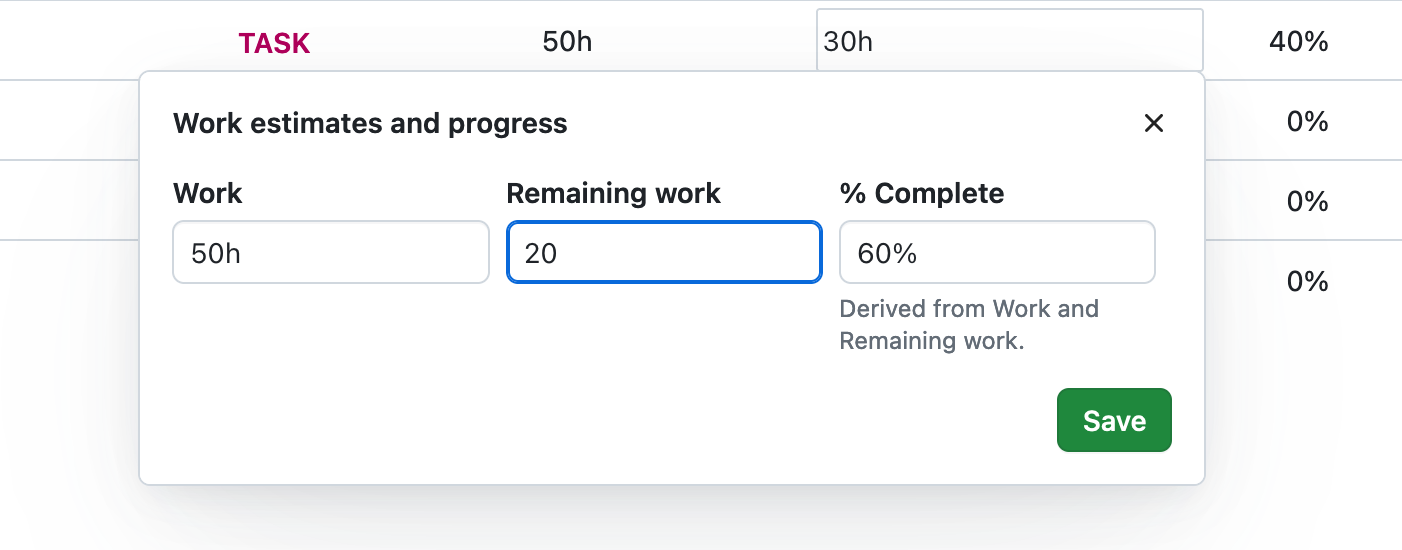Click the blank second table row beside the dialog

pos(68,121)
